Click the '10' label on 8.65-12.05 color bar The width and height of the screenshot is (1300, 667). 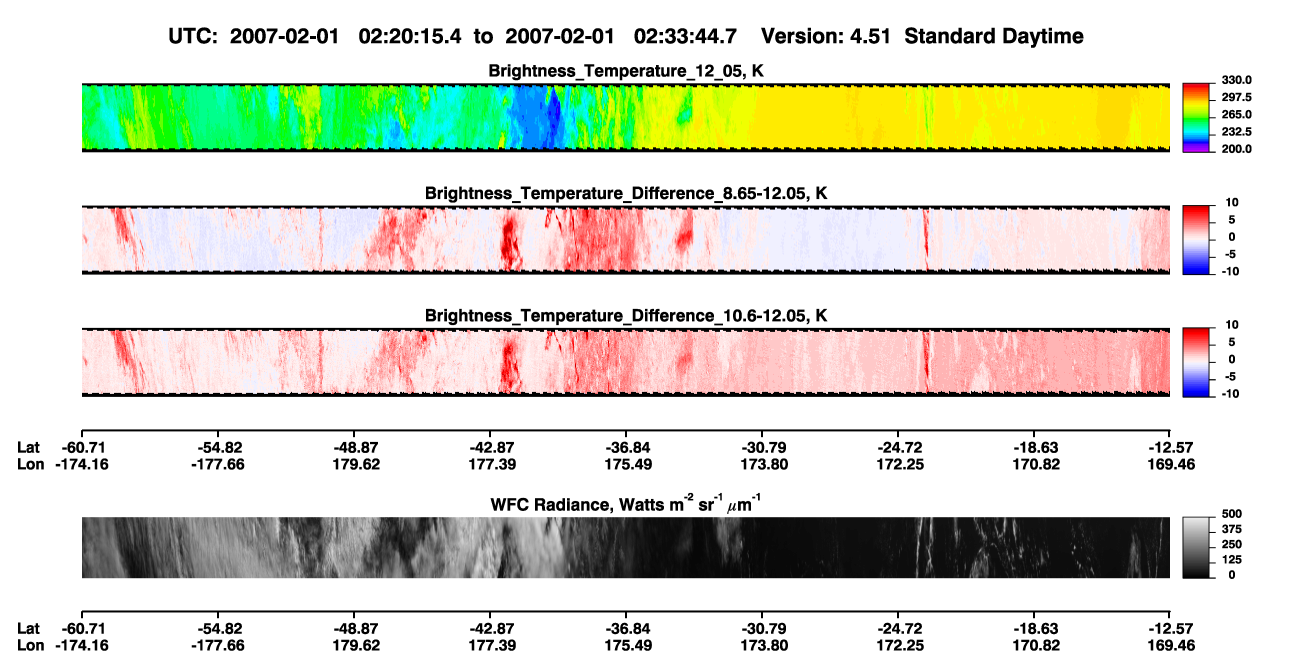point(1233,203)
